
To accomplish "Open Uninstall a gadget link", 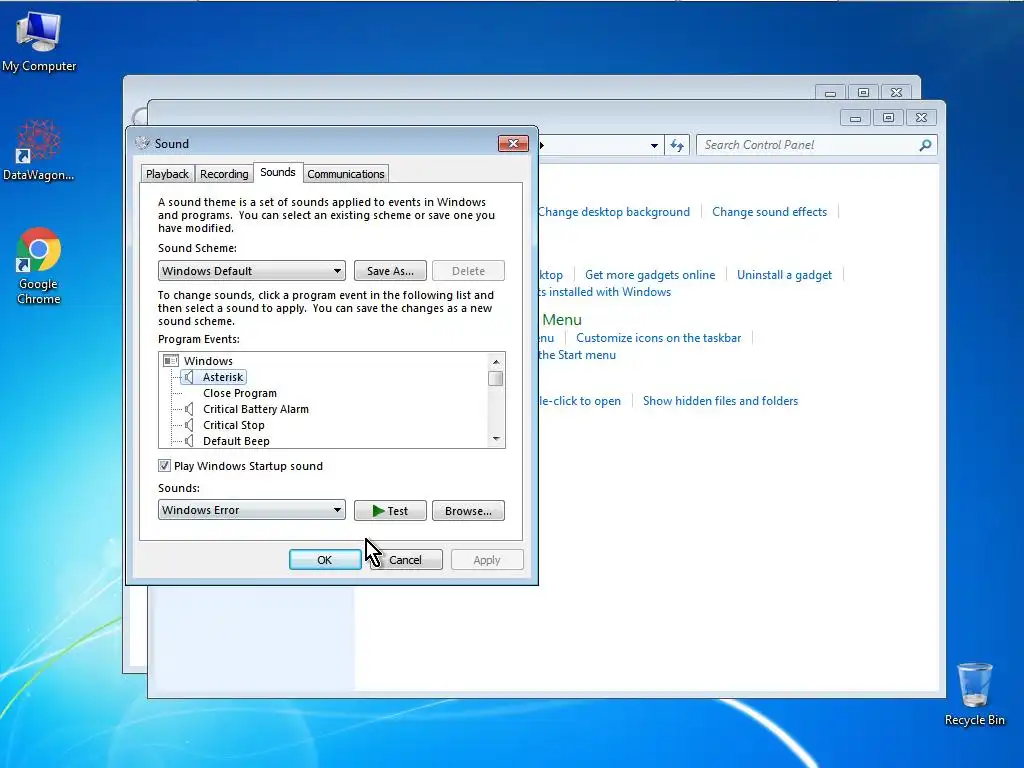I will [784, 275].
